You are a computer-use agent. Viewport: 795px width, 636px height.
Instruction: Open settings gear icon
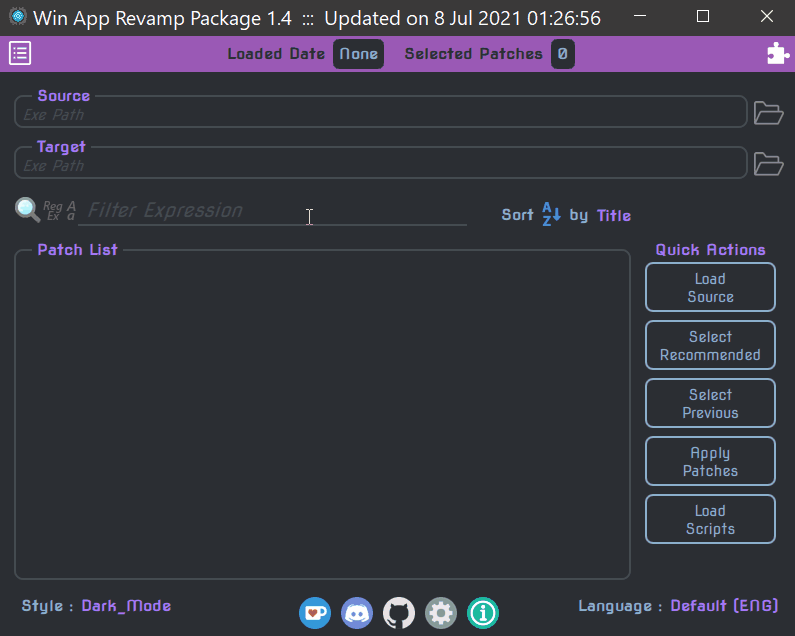pos(441,613)
